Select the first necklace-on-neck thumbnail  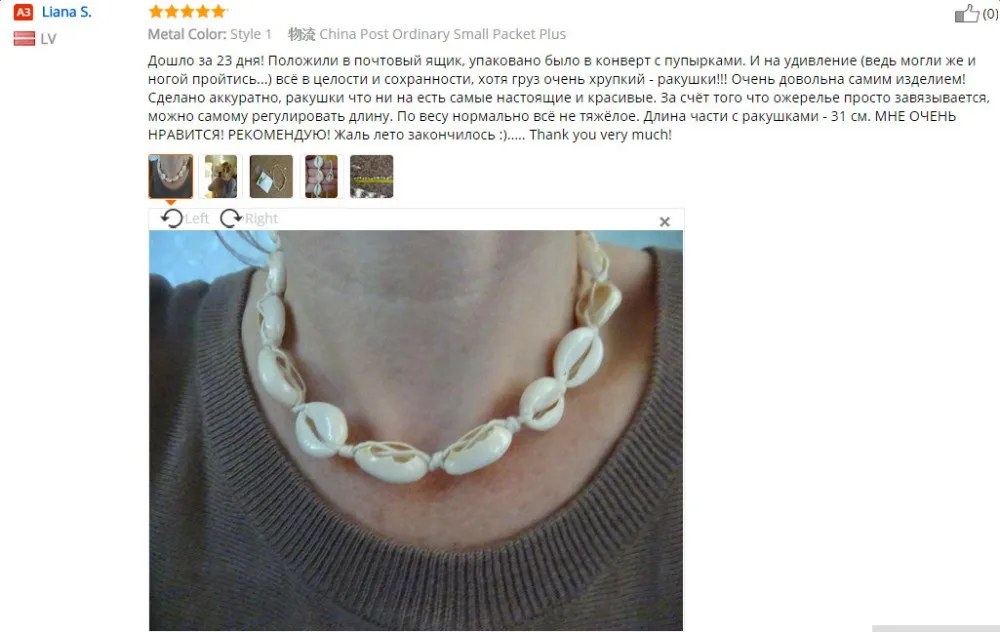170,176
